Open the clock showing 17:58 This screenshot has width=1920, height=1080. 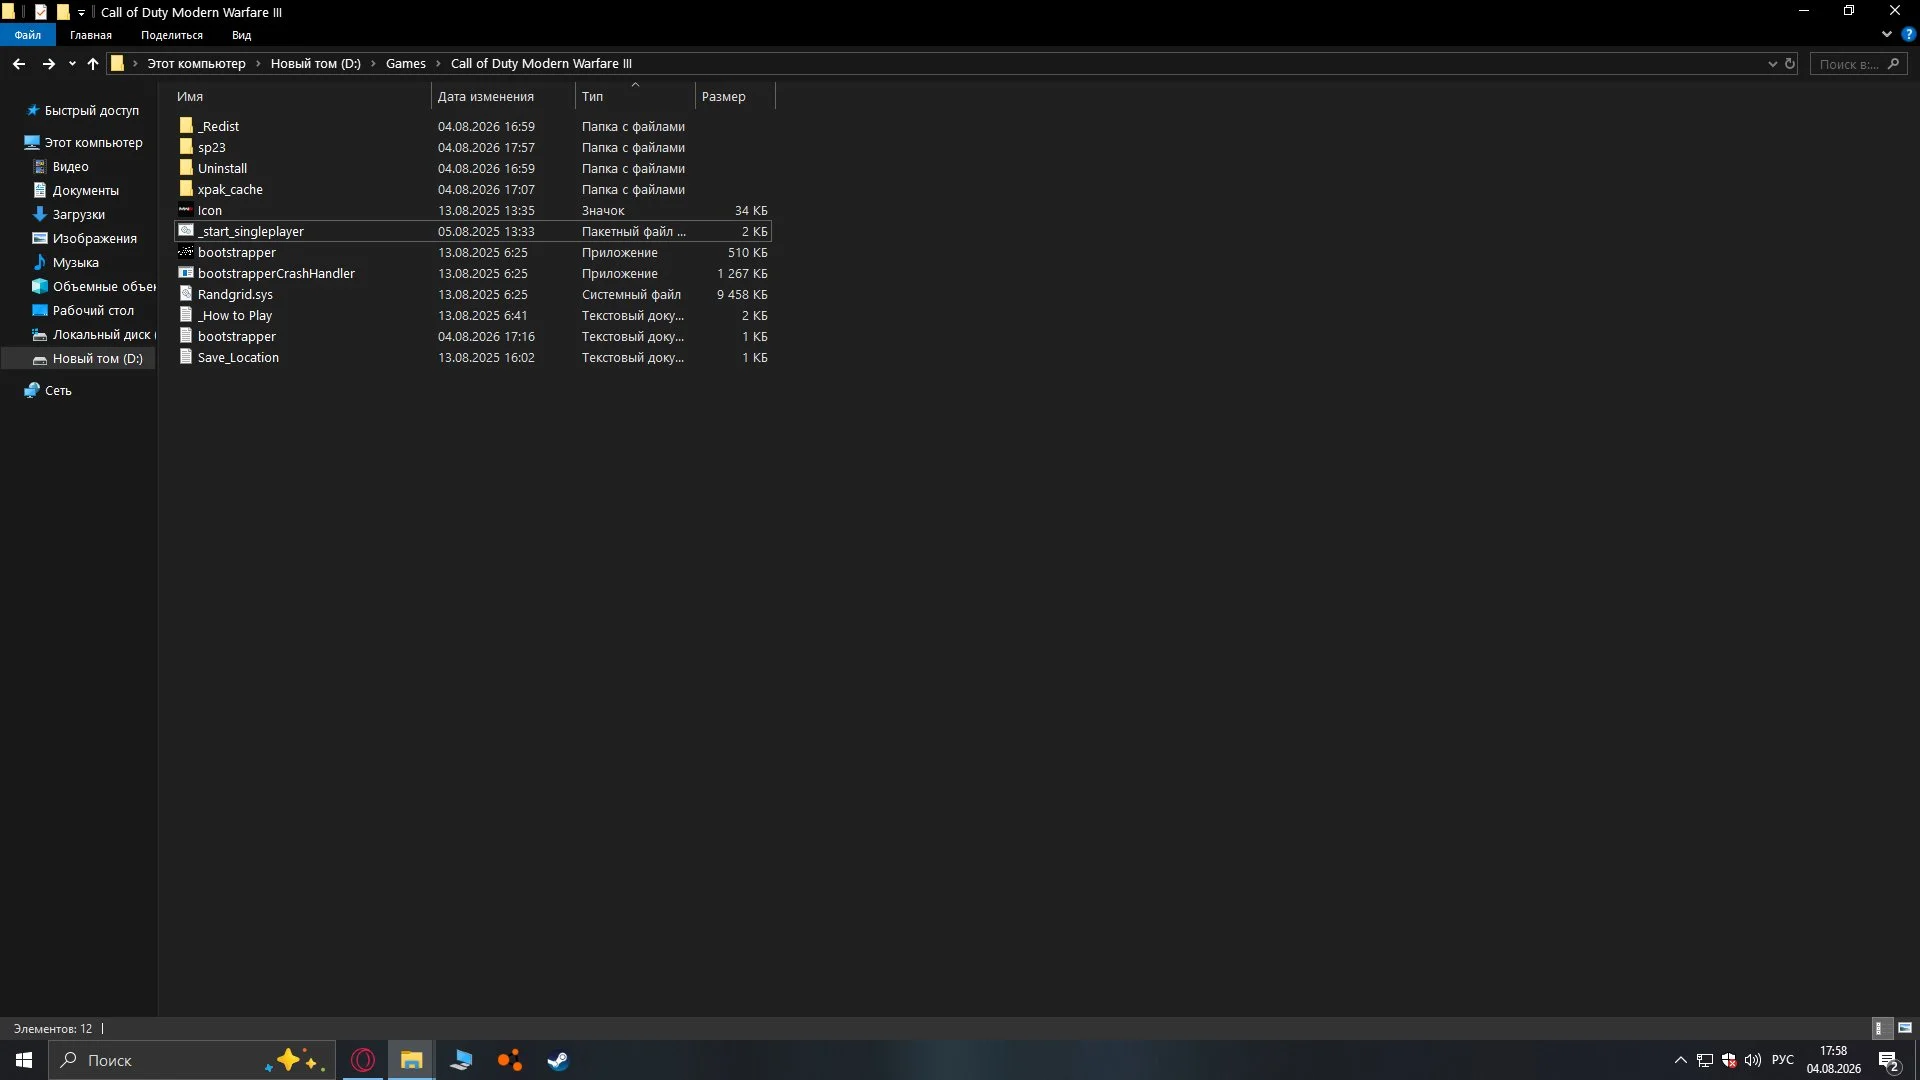[x=1833, y=1060]
